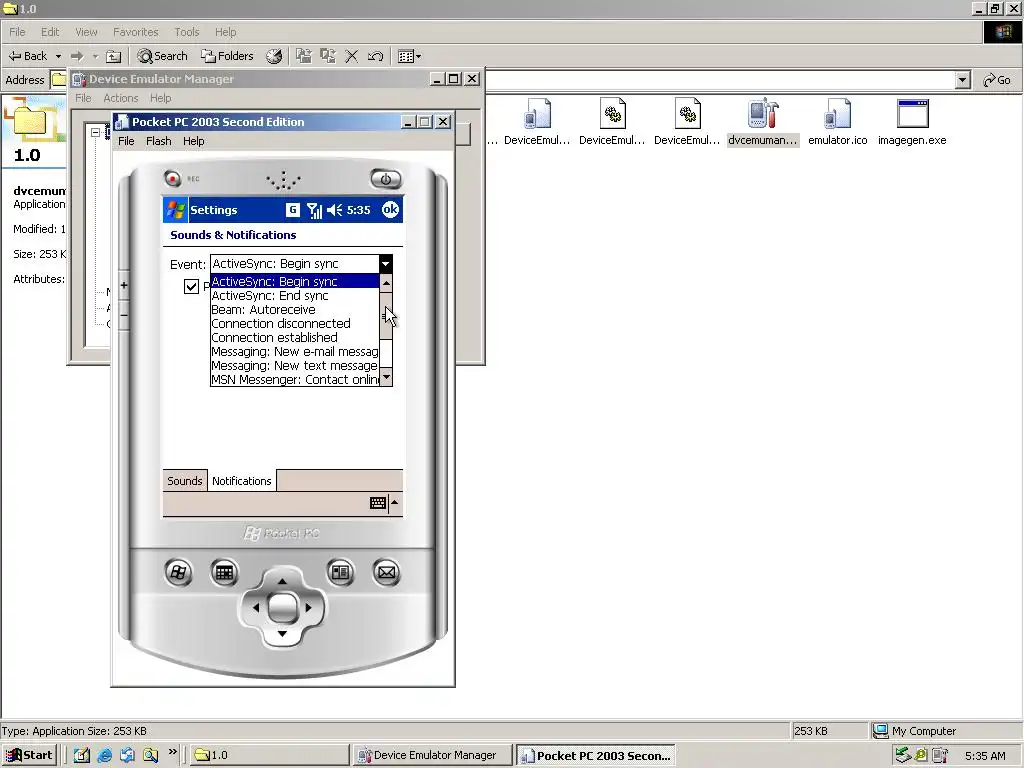Screen dimensions: 1024x768
Task: Open the emulator Flash menu
Action: click(x=159, y=141)
